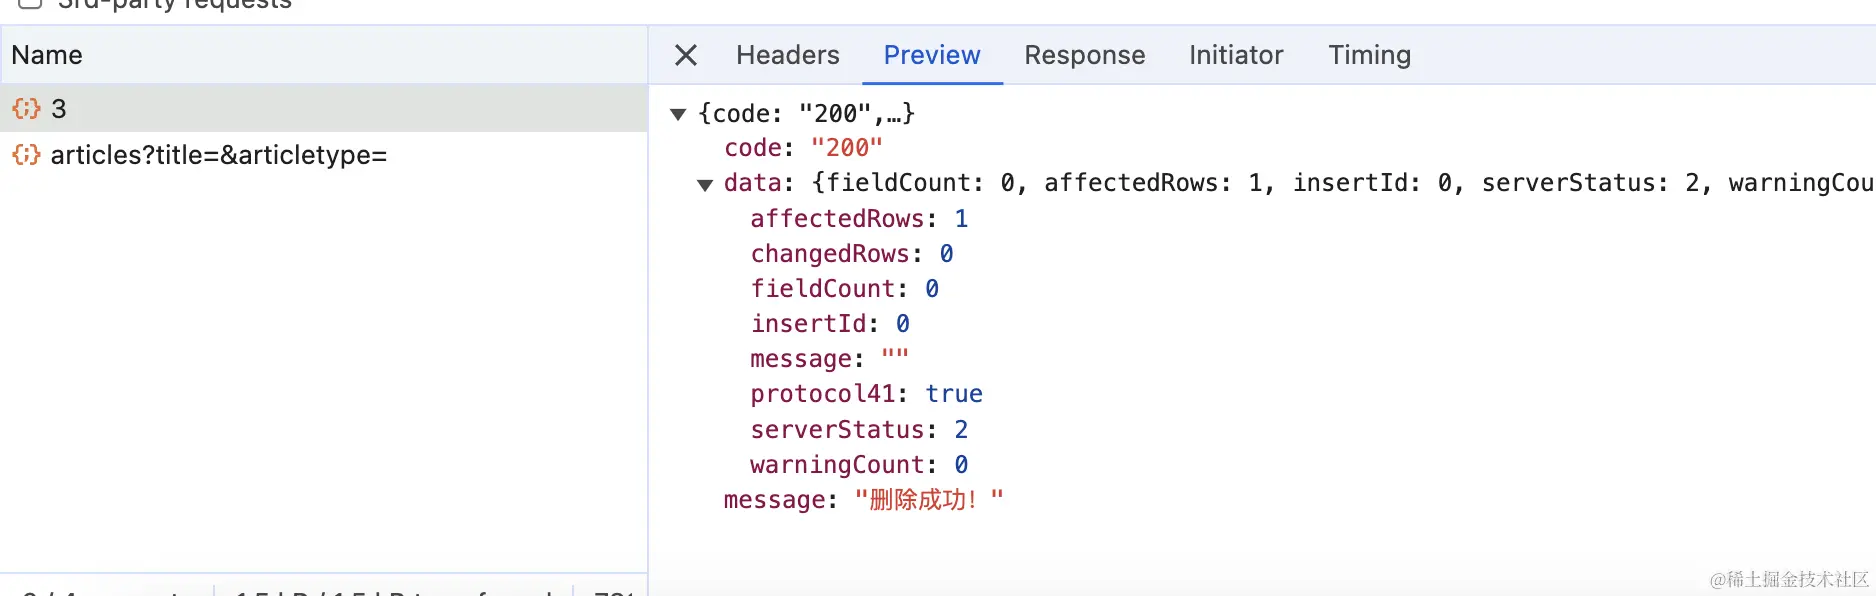Select the request named 3
1876x596 pixels.
(324, 108)
